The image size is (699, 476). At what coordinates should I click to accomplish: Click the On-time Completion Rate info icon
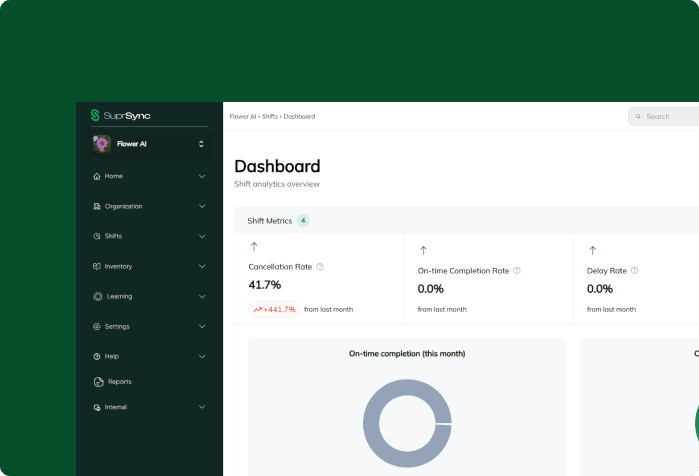[x=517, y=271]
